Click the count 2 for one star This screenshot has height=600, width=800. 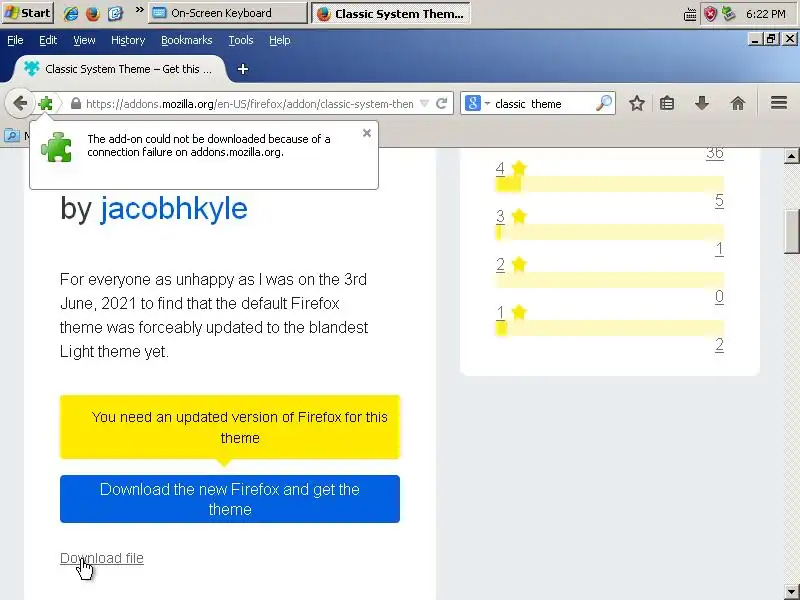coord(719,345)
